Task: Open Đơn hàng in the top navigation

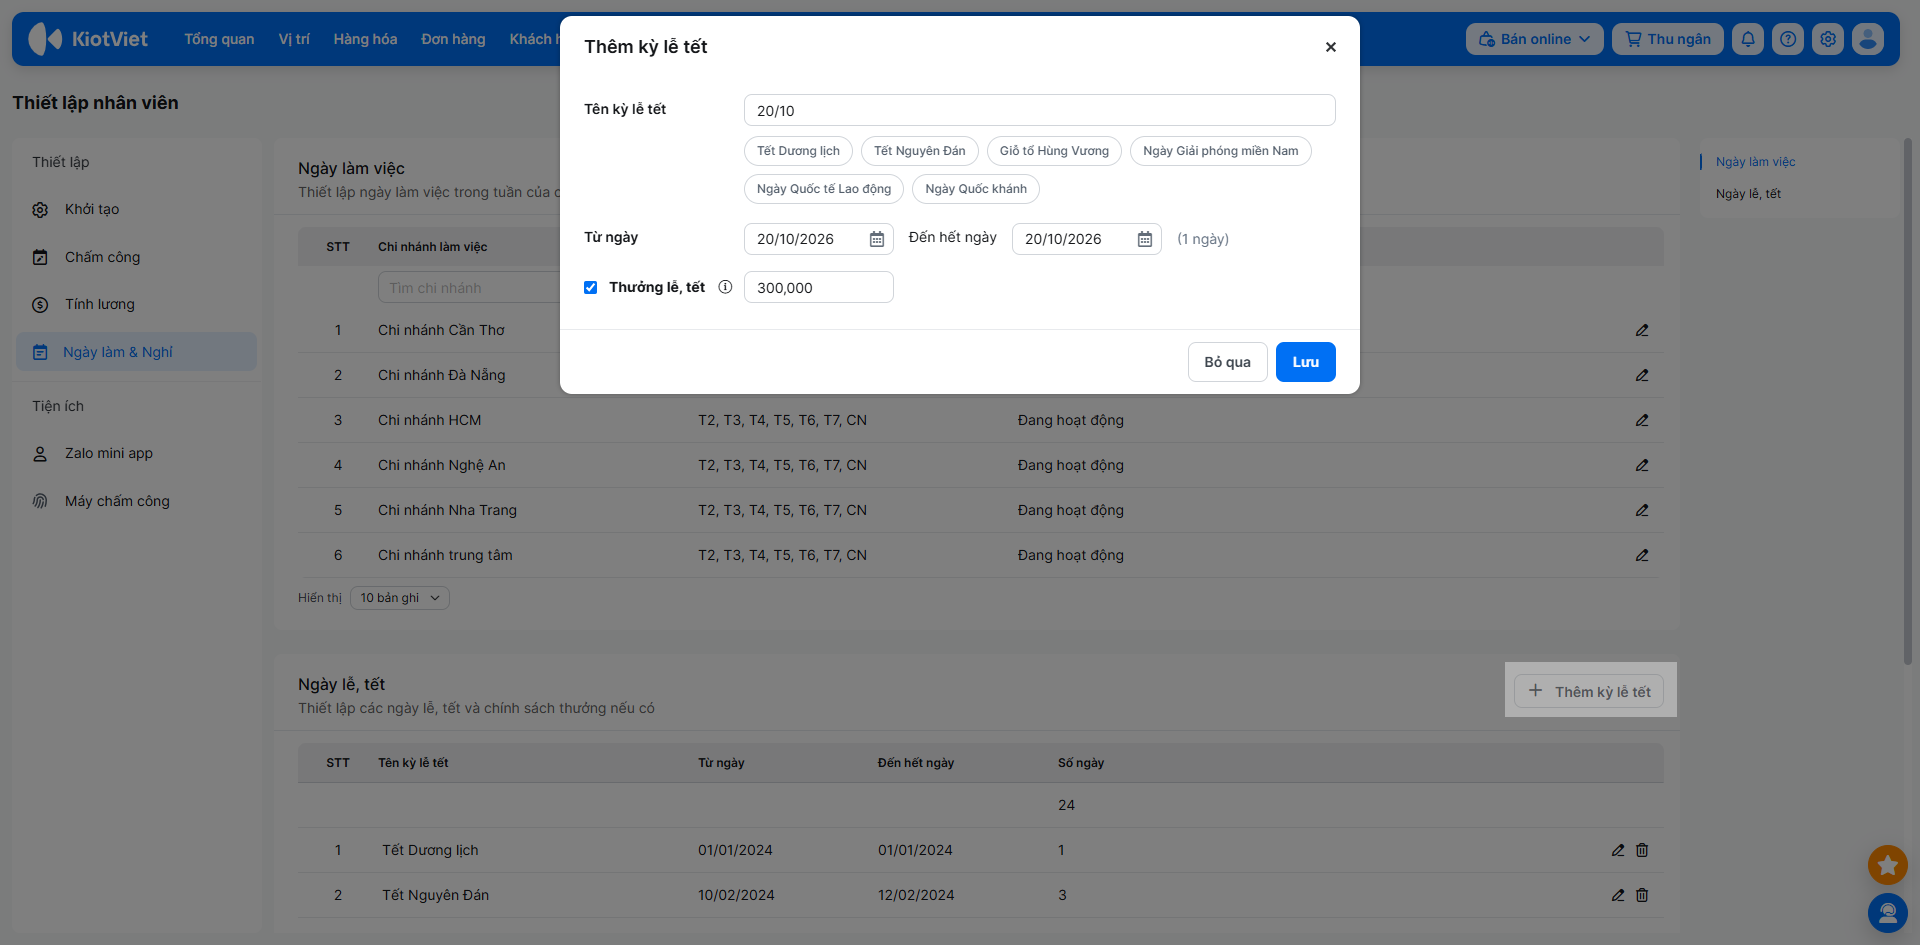Action: coord(453,39)
